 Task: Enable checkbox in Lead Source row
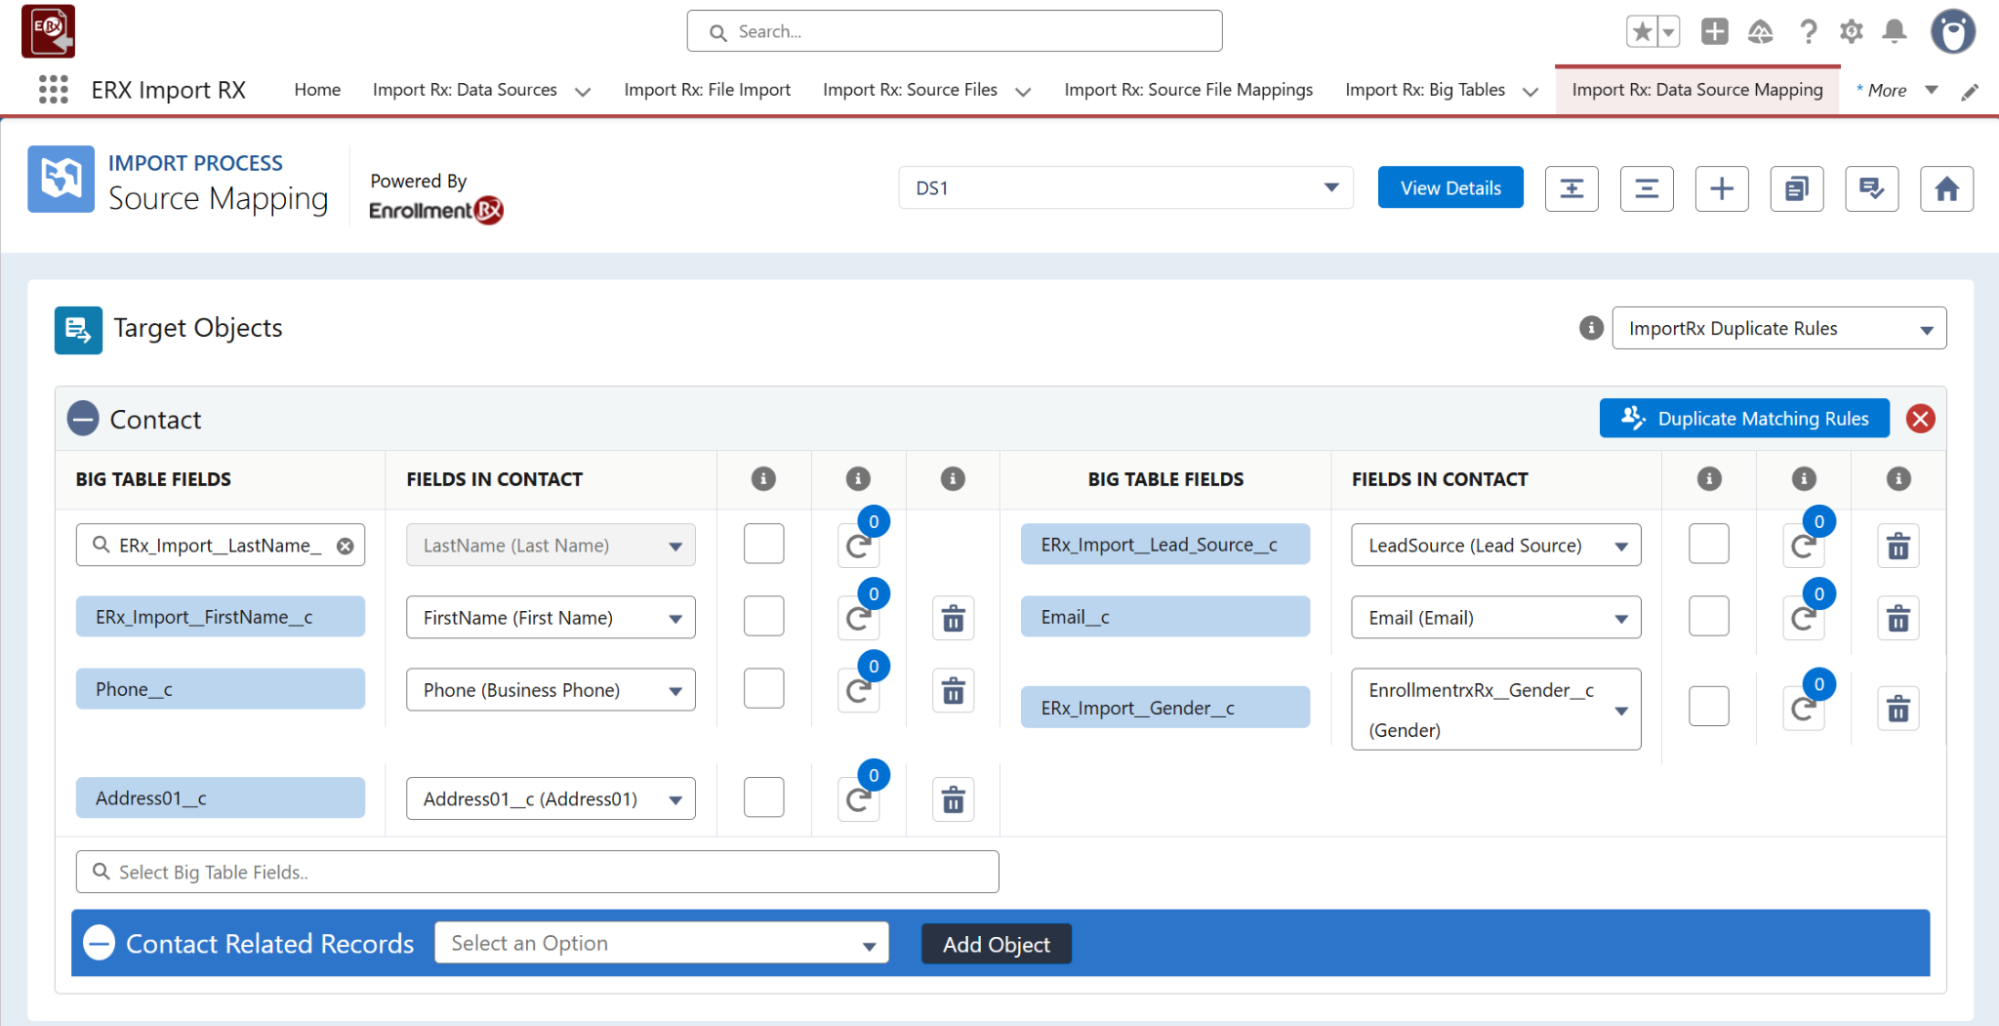point(1708,545)
